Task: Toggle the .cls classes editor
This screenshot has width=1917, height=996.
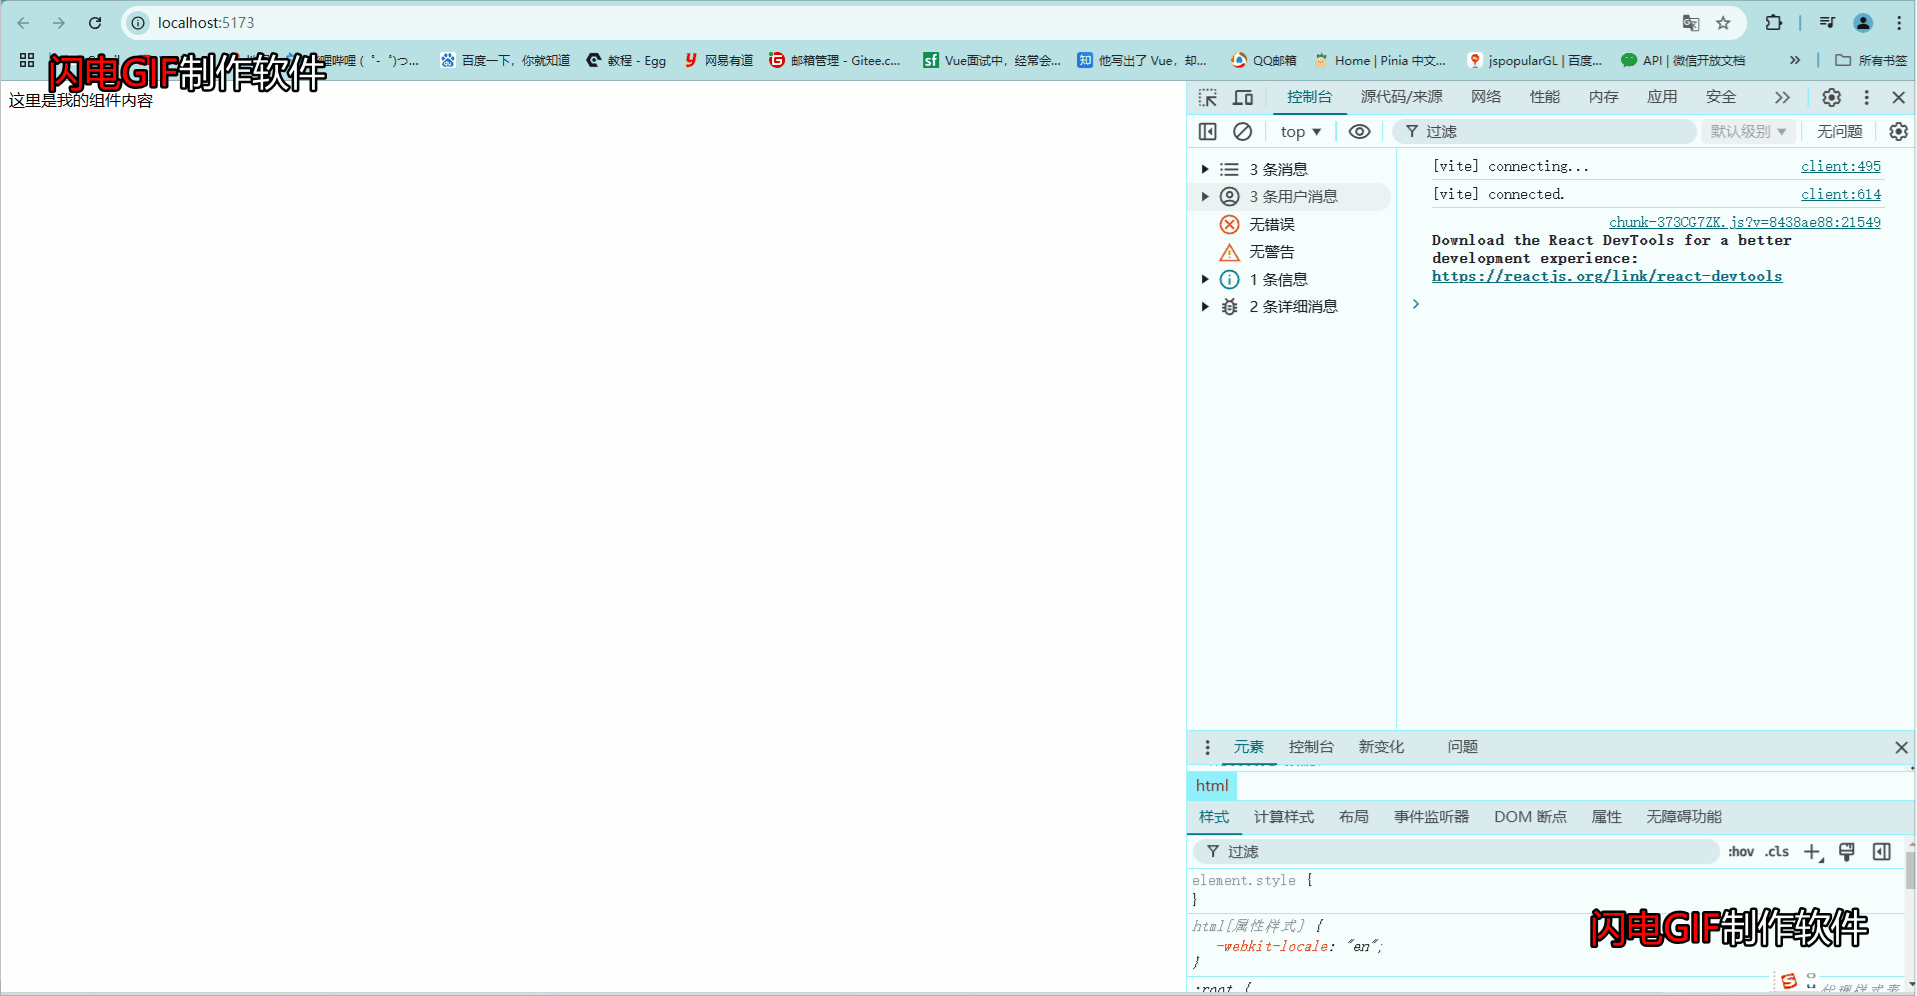Action: pos(1776,852)
